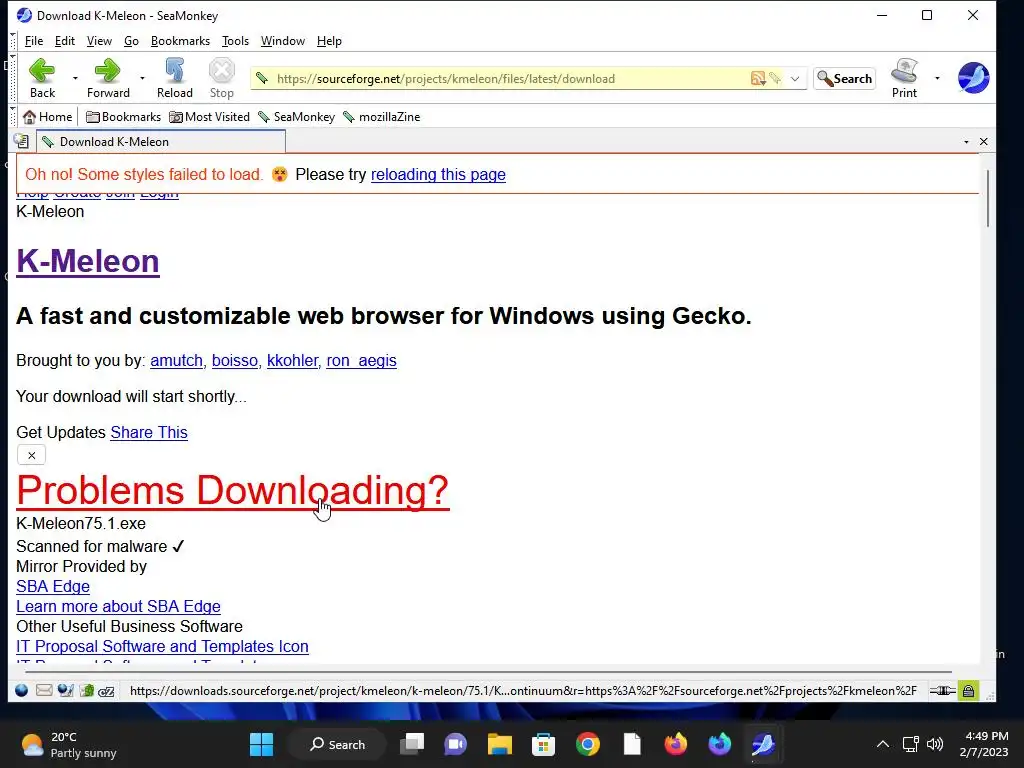Screen dimensions: 1024x768
Task: Click the Share This link
Action: coord(149,432)
